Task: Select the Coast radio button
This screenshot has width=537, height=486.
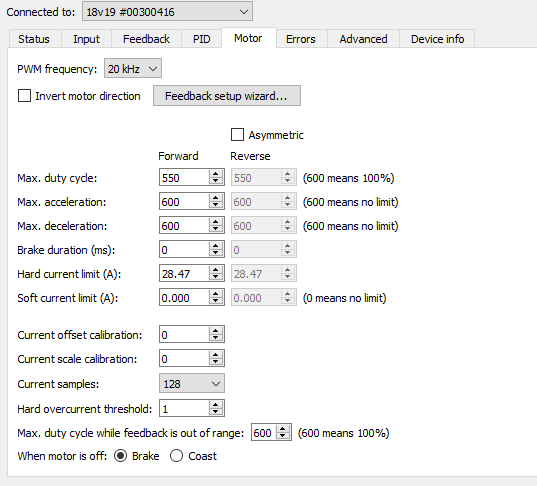Action: point(176,456)
